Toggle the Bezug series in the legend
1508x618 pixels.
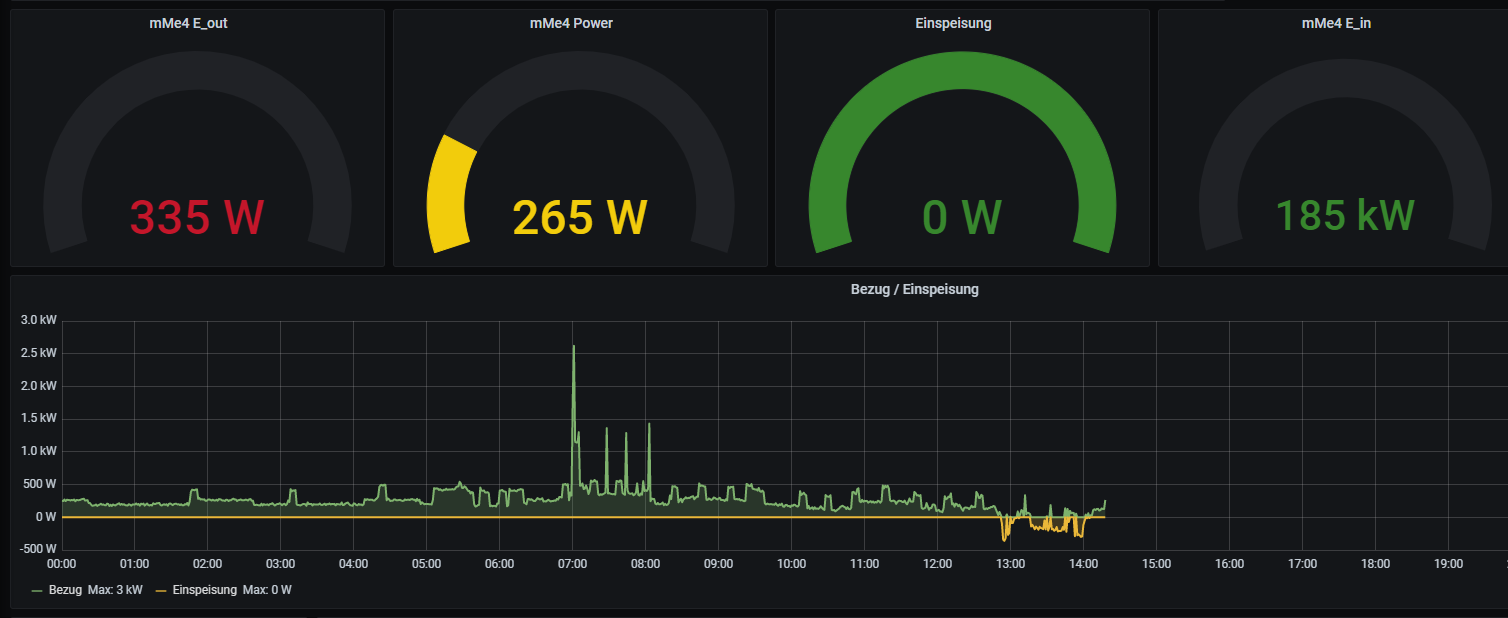(x=65, y=590)
